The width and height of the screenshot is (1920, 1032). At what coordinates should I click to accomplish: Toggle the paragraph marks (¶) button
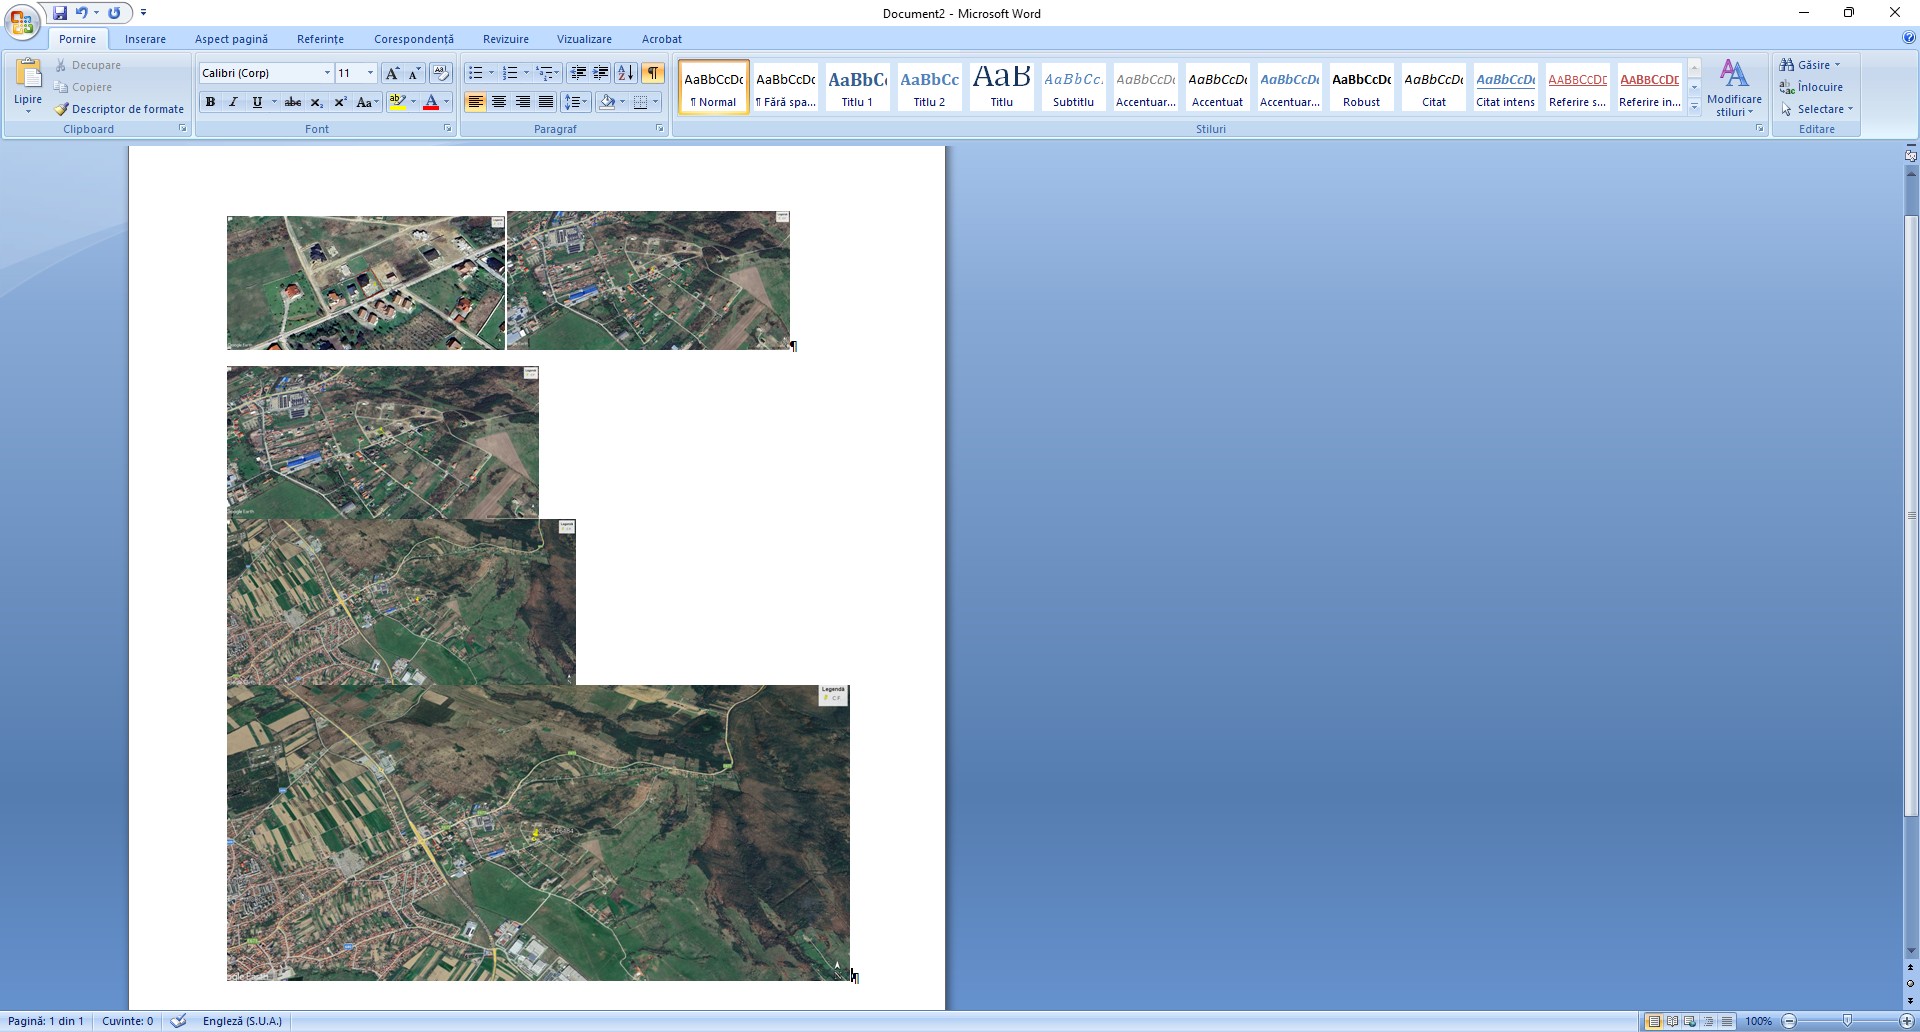[652, 73]
